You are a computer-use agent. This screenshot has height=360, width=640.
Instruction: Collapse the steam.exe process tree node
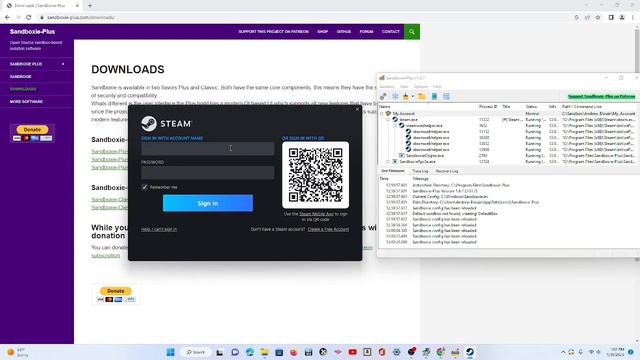[x=388, y=120]
